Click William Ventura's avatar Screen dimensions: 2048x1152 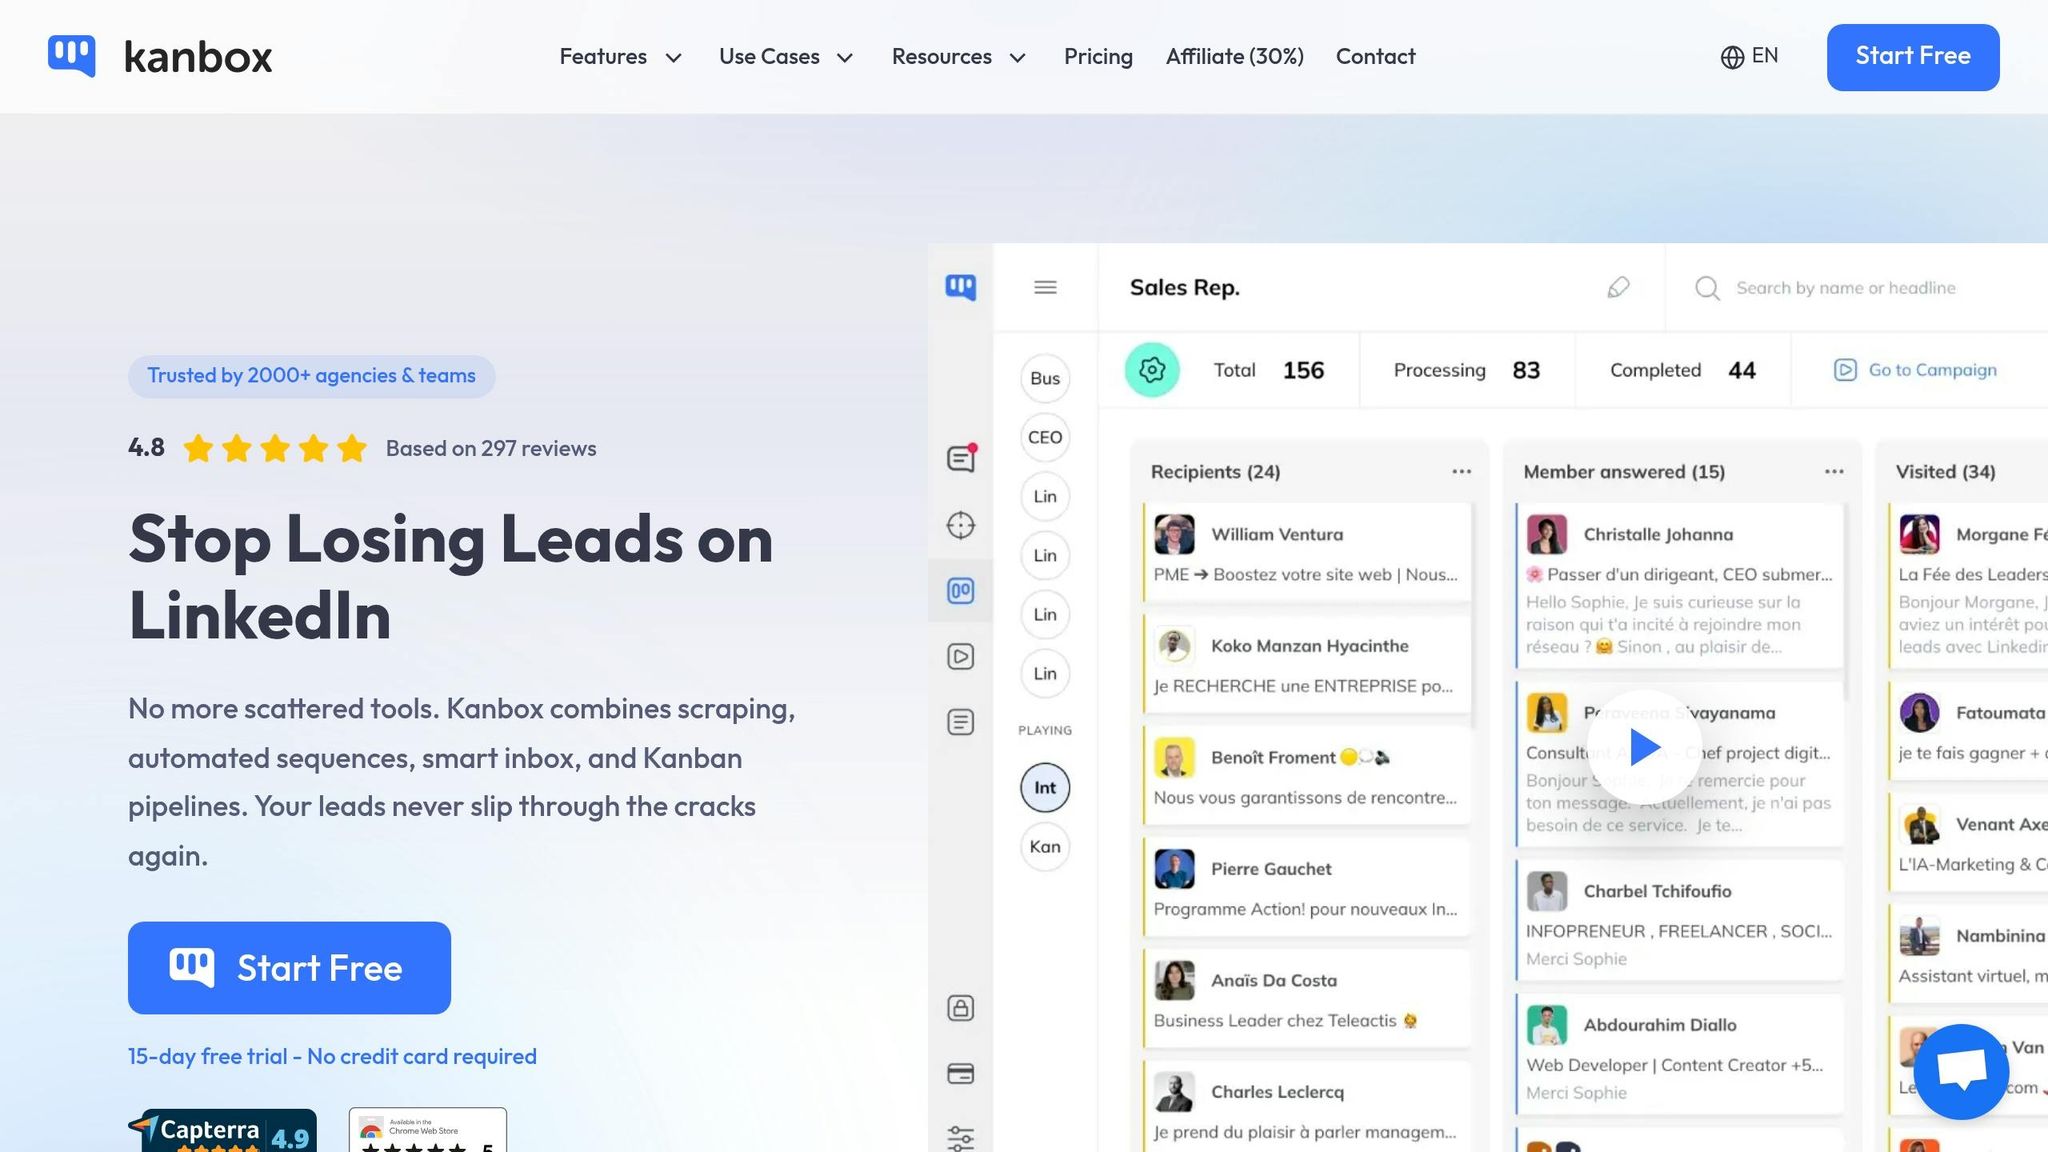click(x=1174, y=535)
